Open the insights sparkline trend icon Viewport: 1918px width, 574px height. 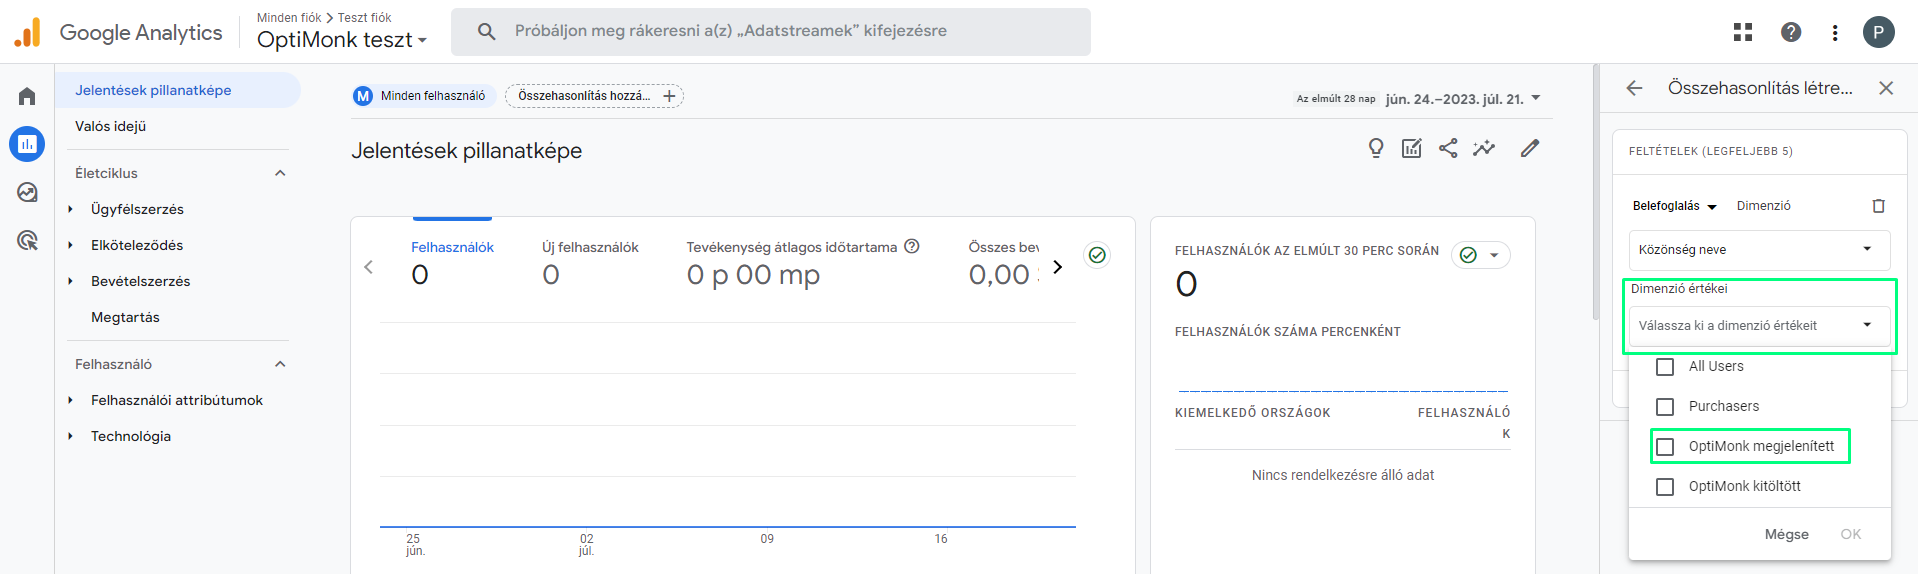click(x=1484, y=148)
